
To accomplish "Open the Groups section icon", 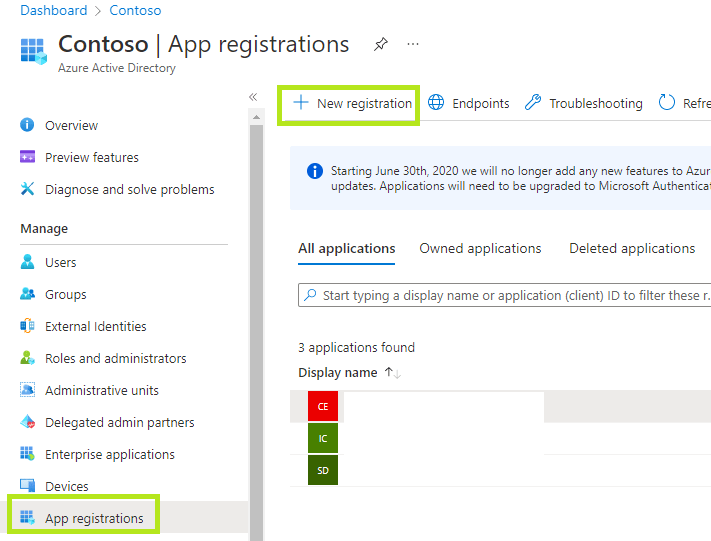I will (27, 294).
